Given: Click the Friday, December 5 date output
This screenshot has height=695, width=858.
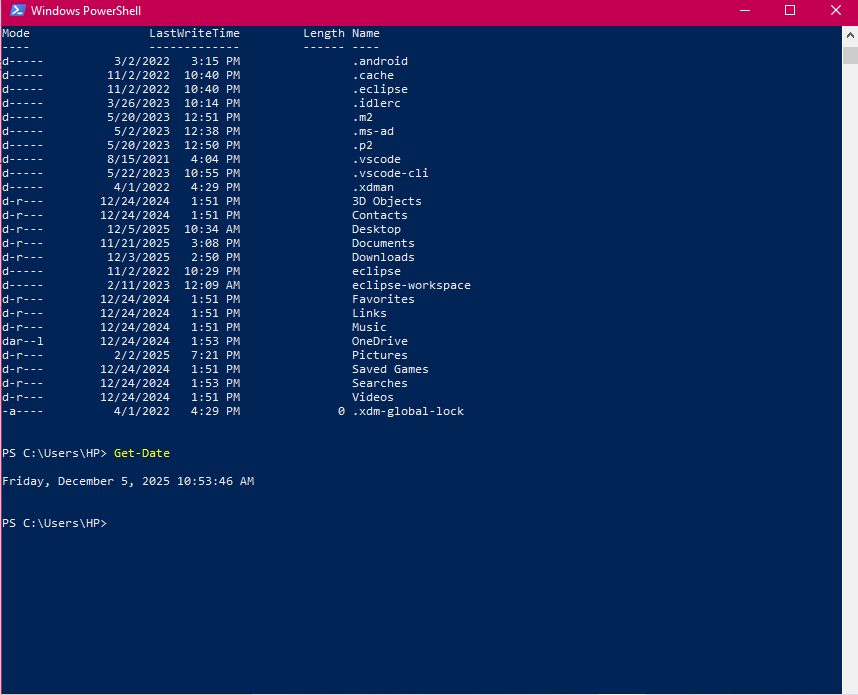Looking at the screenshot, I should point(128,481).
